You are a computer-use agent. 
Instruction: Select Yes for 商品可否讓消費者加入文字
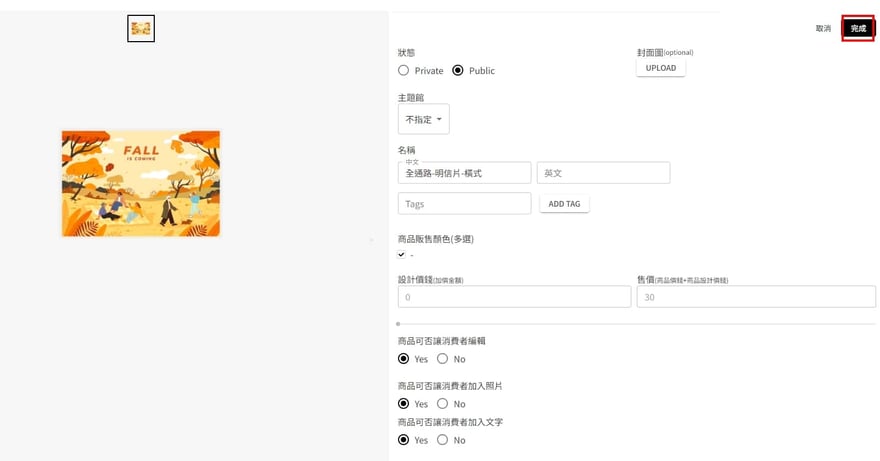point(404,440)
